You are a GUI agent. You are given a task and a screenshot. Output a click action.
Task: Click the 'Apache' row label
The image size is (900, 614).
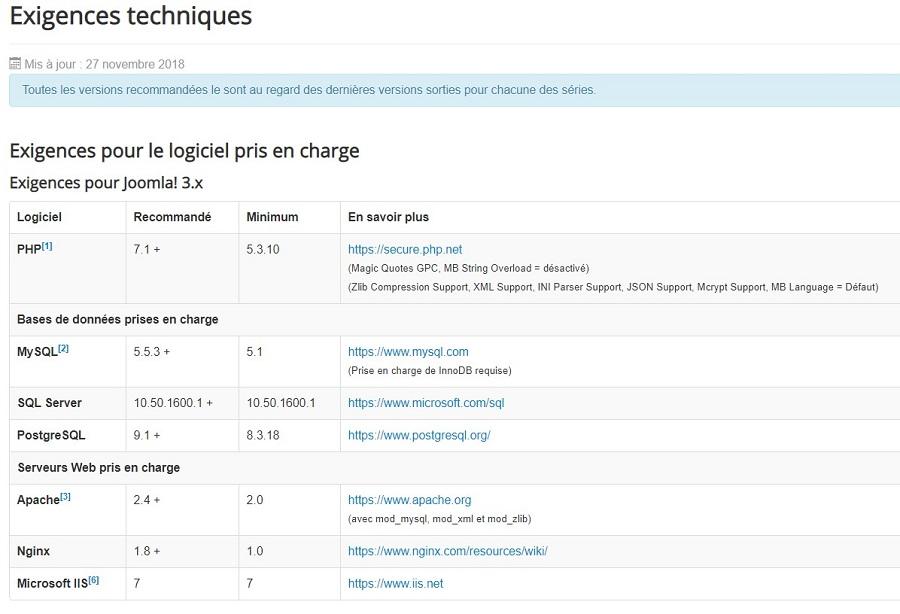point(38,500)
